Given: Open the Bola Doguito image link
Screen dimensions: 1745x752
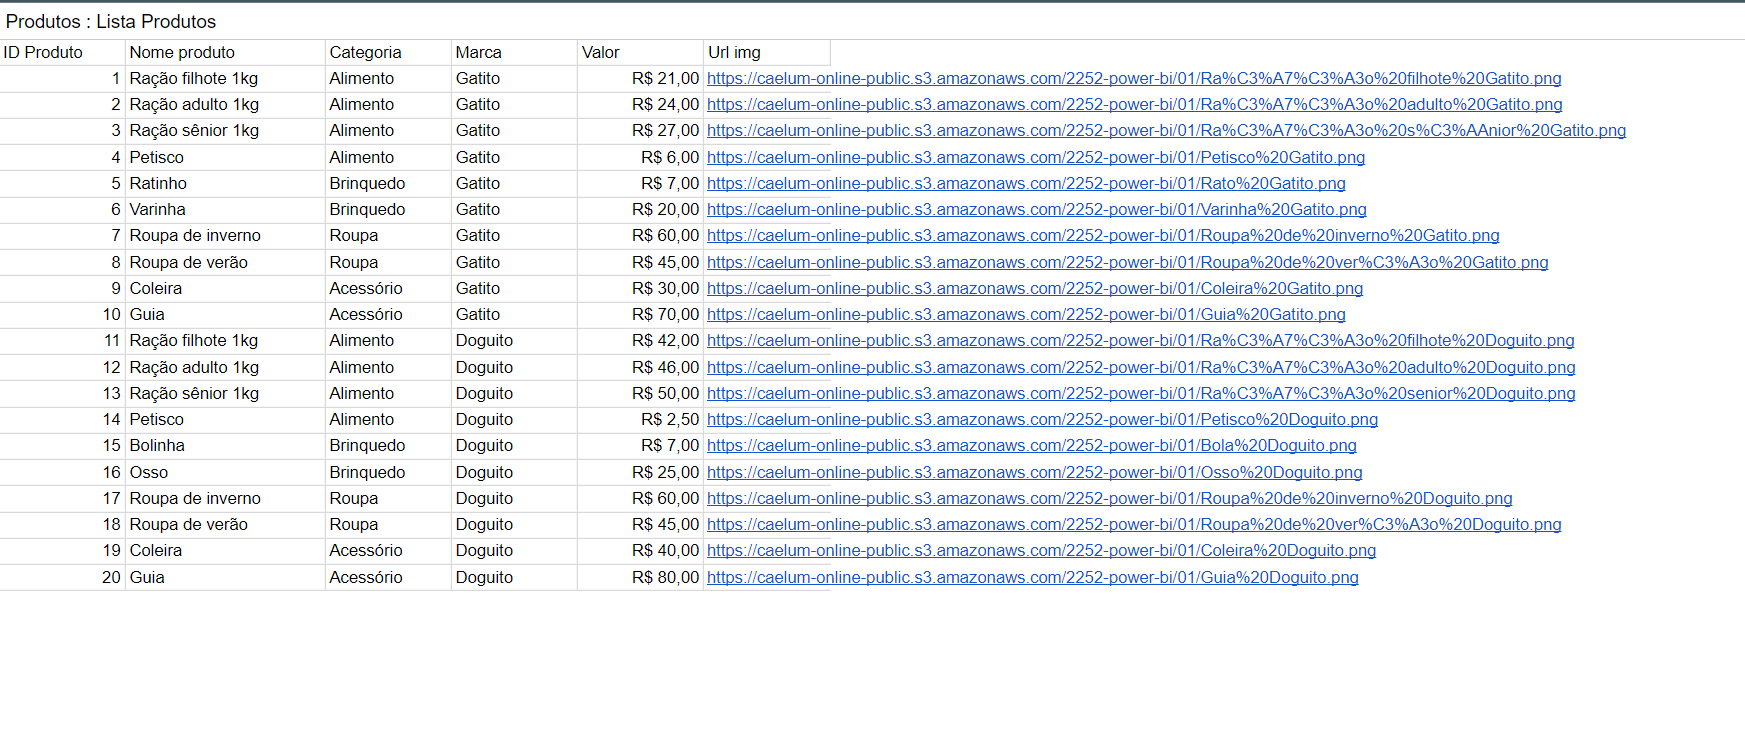Looking at the screenshot, I should click(x=1032, y=445).
